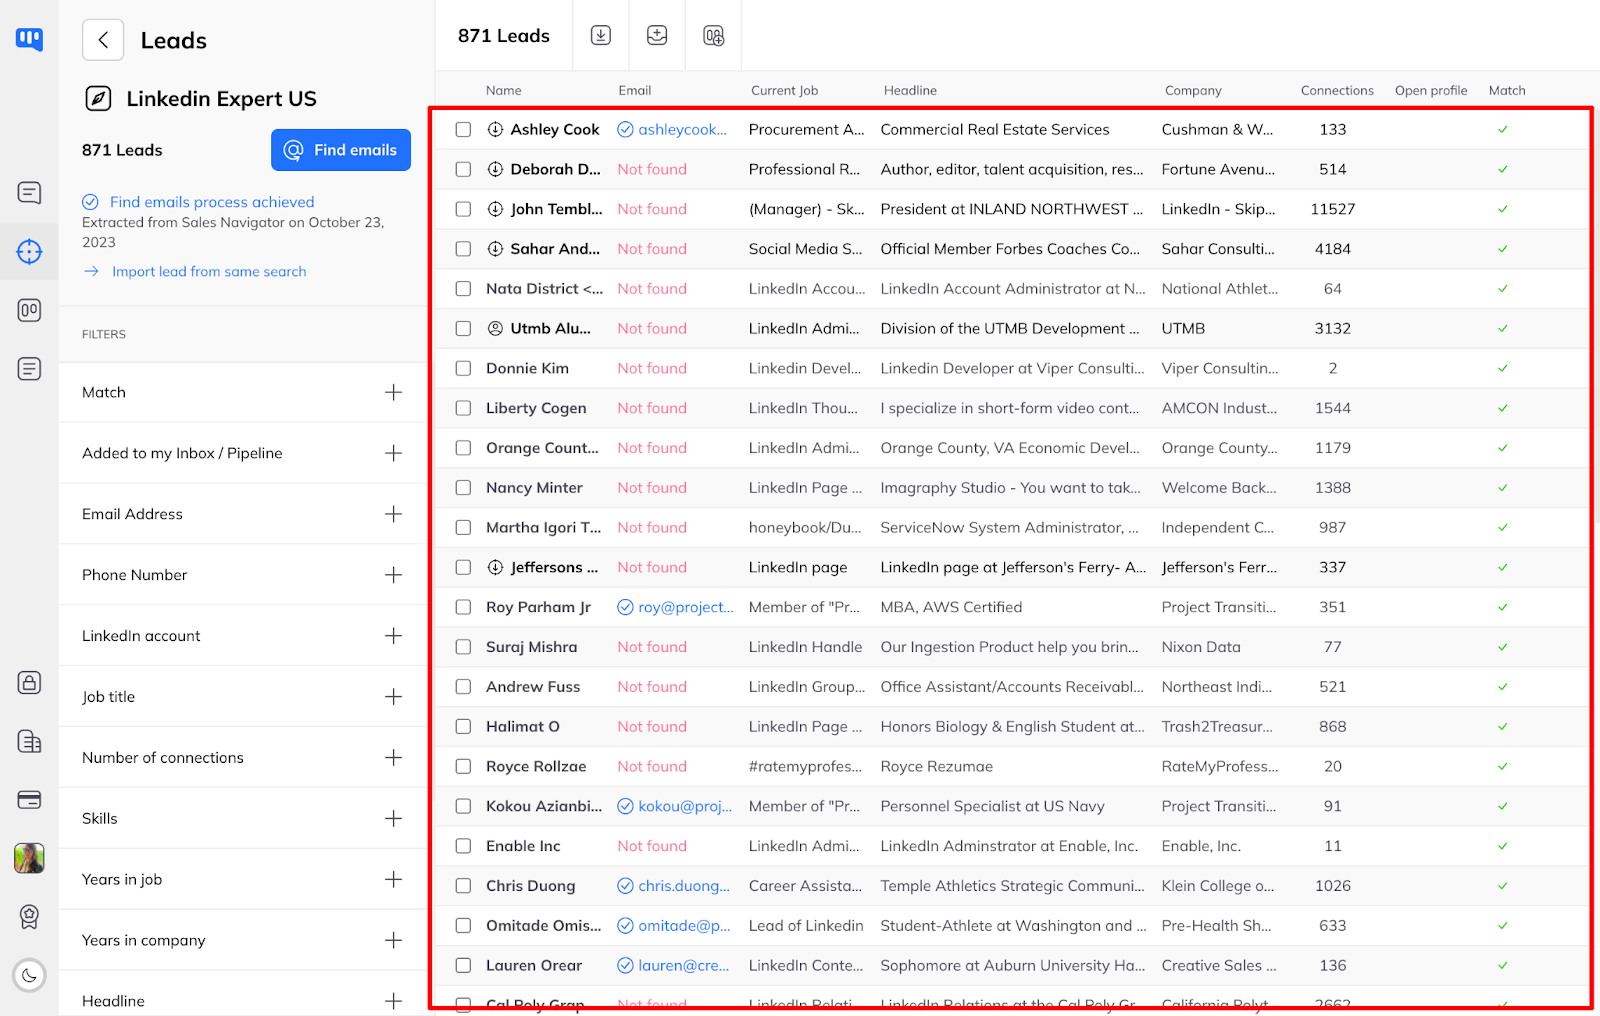The height and width of the screenshot is (1016, 1600).
Task: Click the profile icon before Utmb Alu...
Action: pyautogui.click(x=495, y=328)
